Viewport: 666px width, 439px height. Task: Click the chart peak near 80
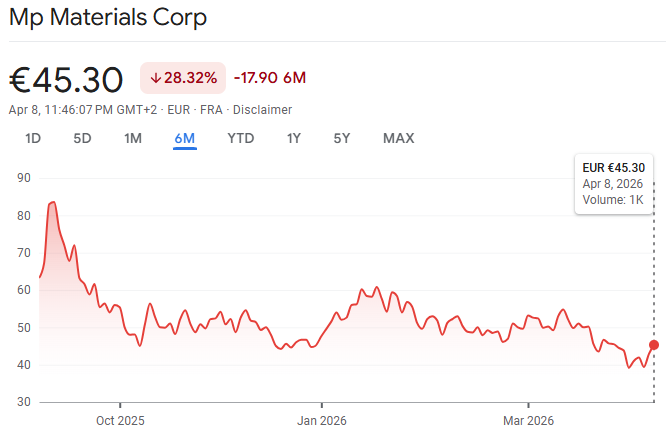click(x=52, y=203)
